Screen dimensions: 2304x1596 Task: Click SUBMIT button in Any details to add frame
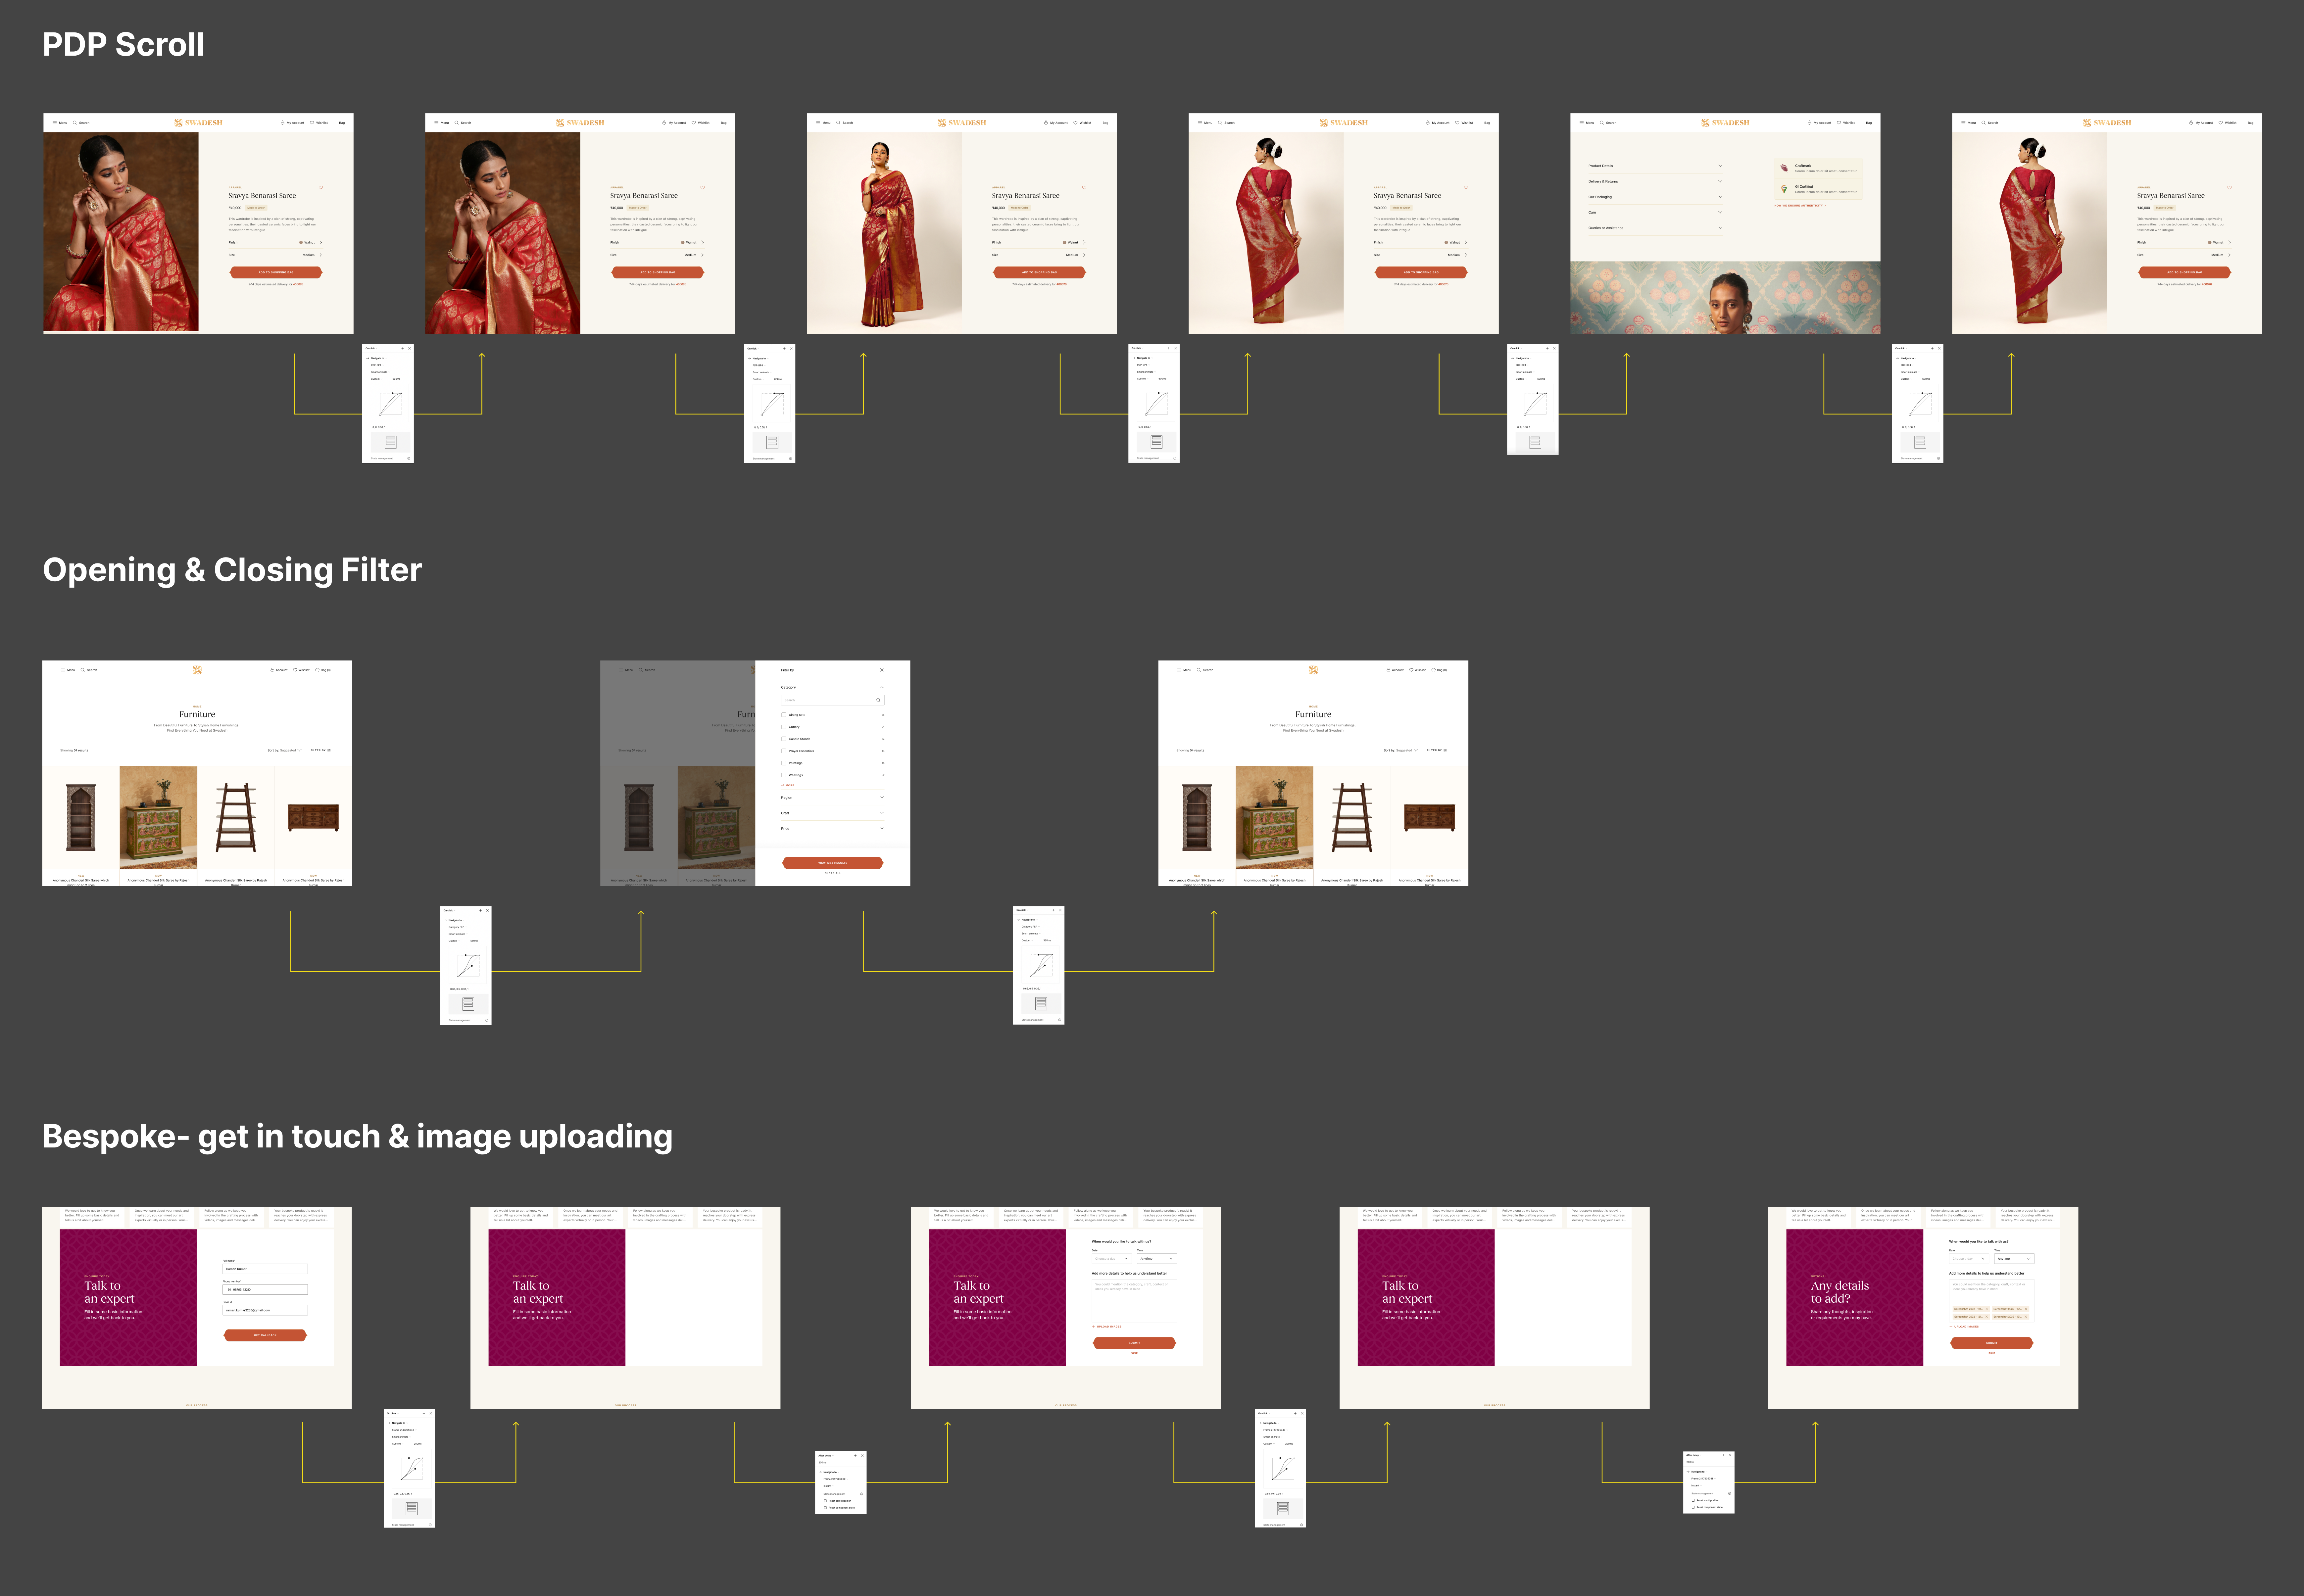[x=1992, y=1343]
